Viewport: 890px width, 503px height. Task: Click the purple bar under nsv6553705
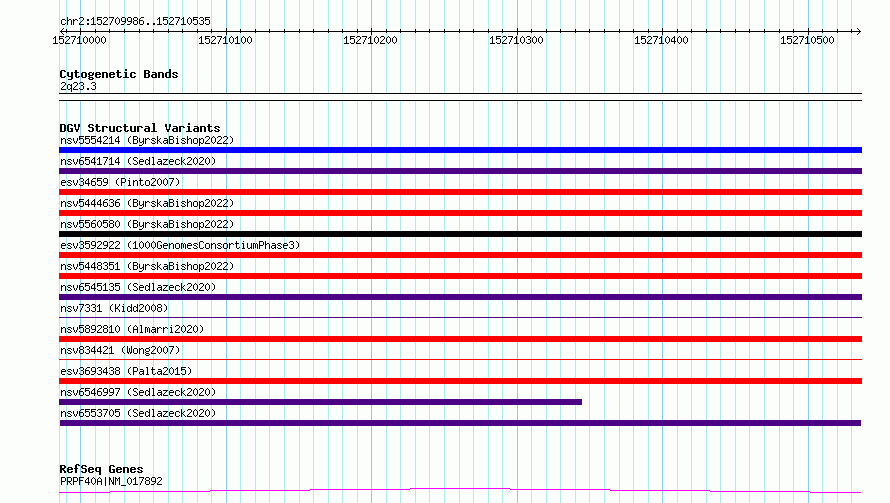coord(460,423)
